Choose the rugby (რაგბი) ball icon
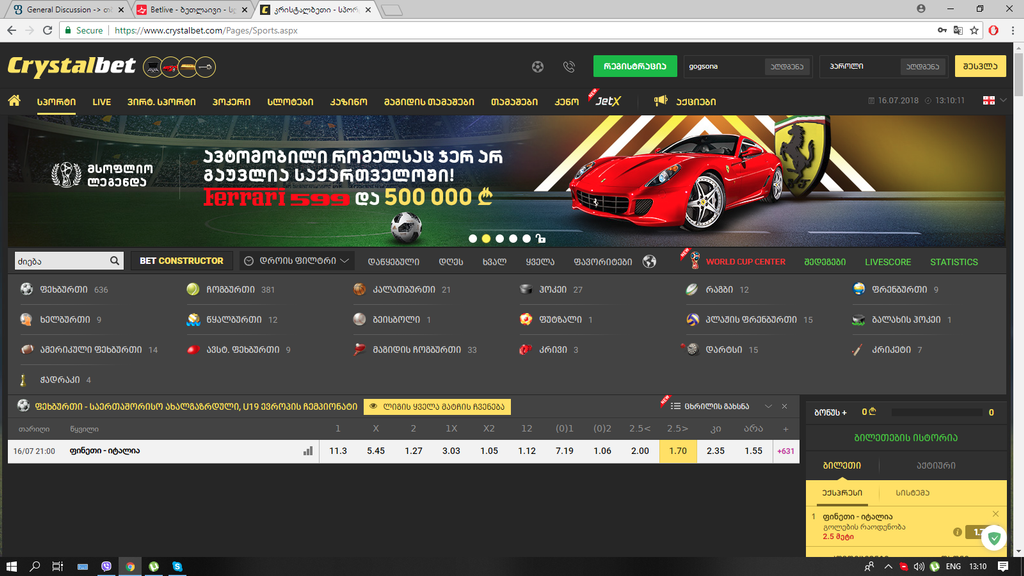 [692, 289]
